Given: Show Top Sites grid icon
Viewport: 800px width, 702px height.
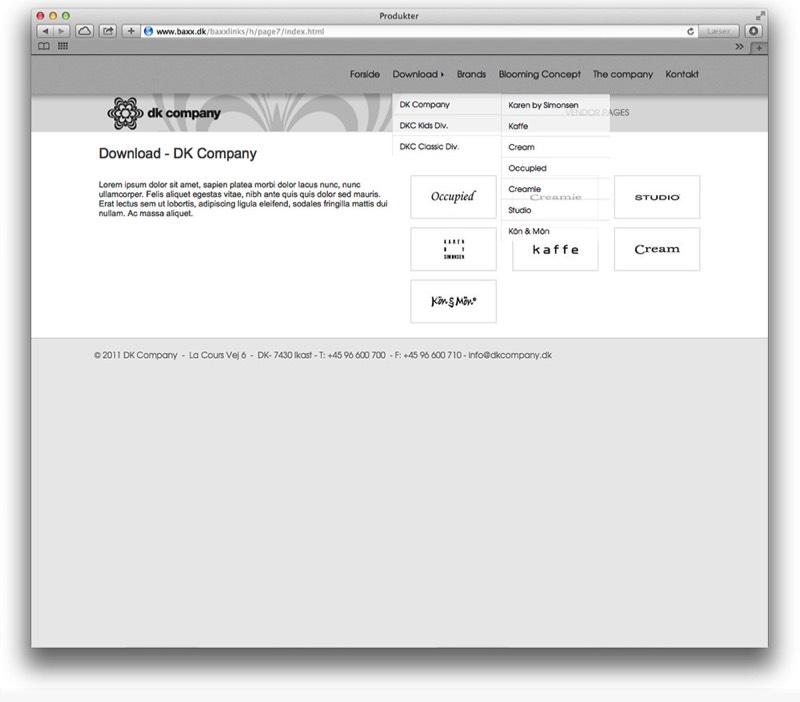Looking at the screenshot, I should coord(63,46).
